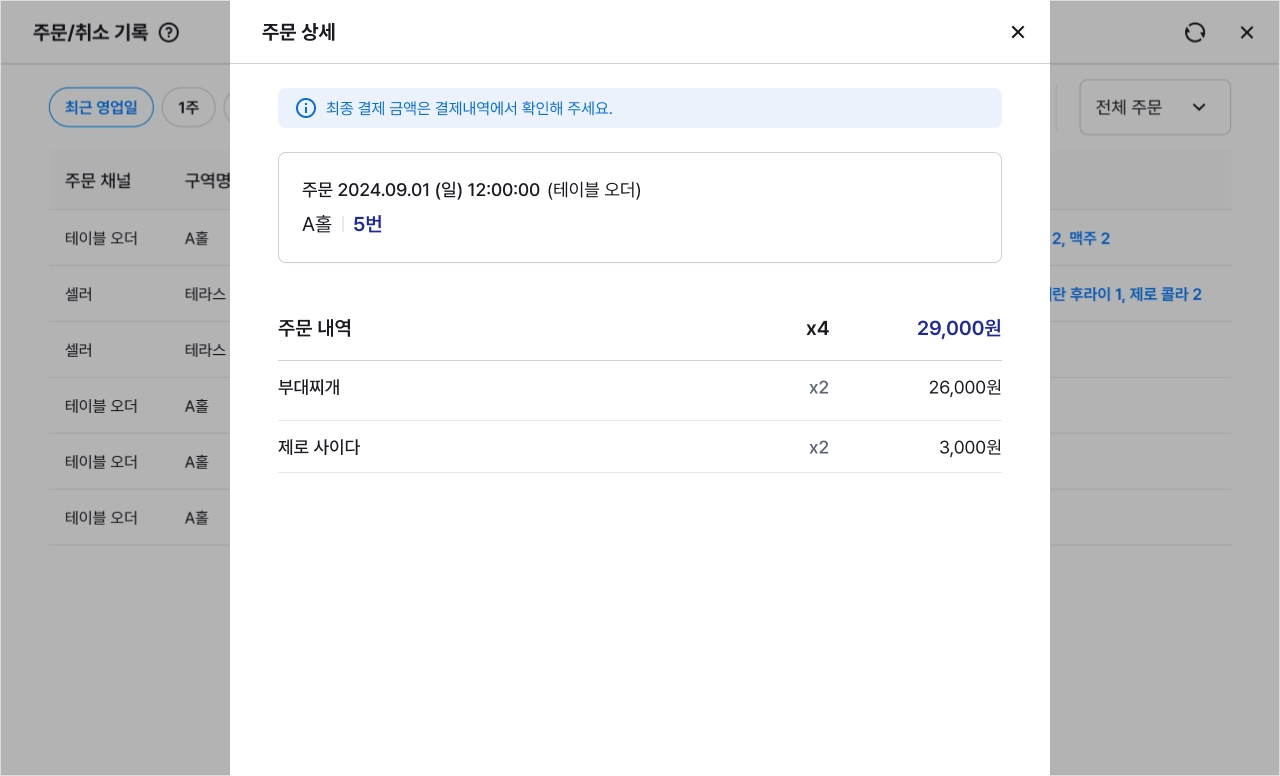Select the 최근 영업일 filter
The width and height of the screenshot is (1280, 776).
[101, 107]
